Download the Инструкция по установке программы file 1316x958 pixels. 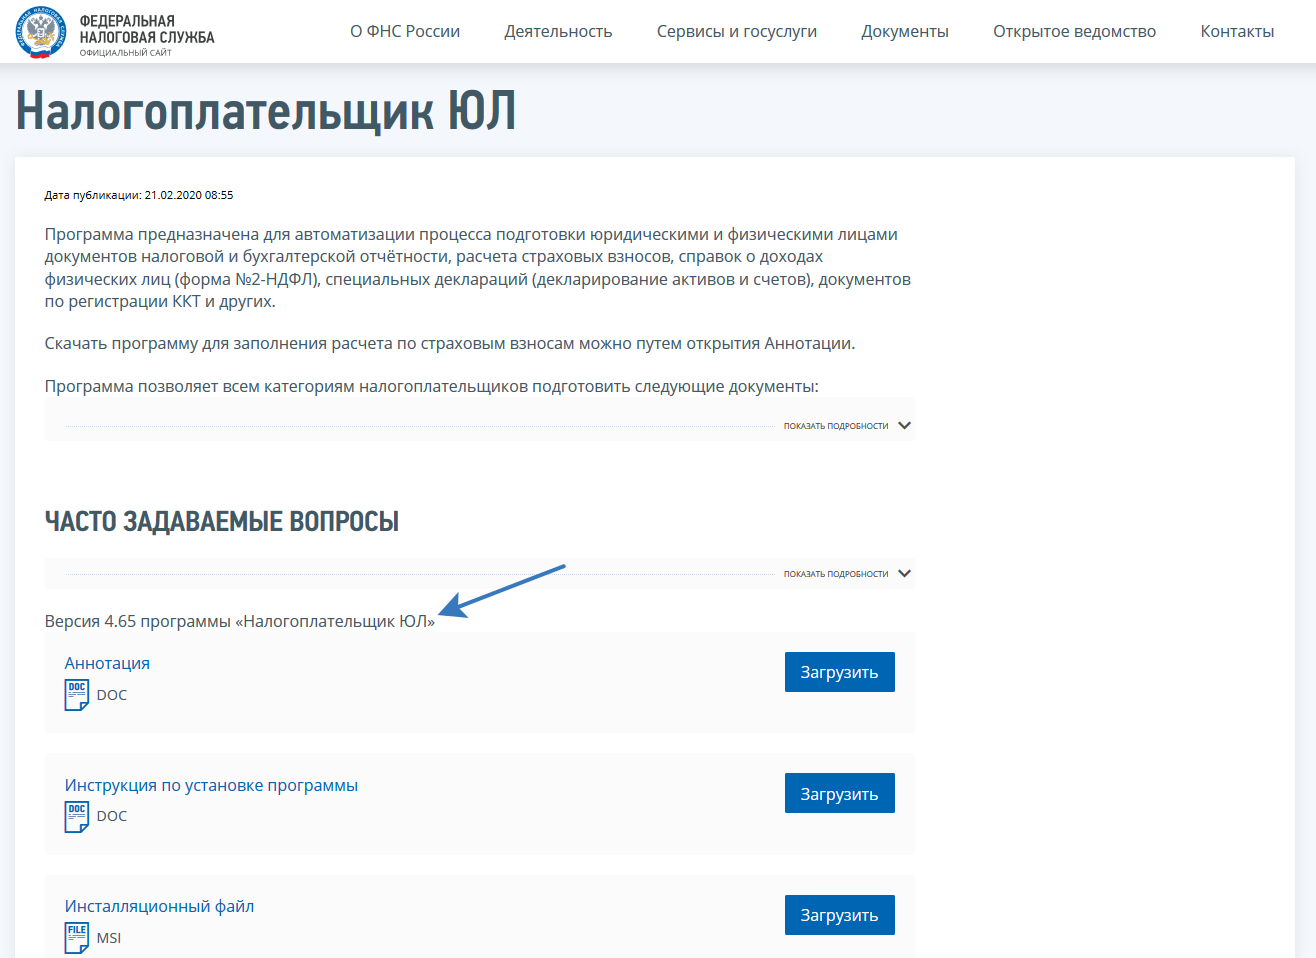[x=840, y=793]
